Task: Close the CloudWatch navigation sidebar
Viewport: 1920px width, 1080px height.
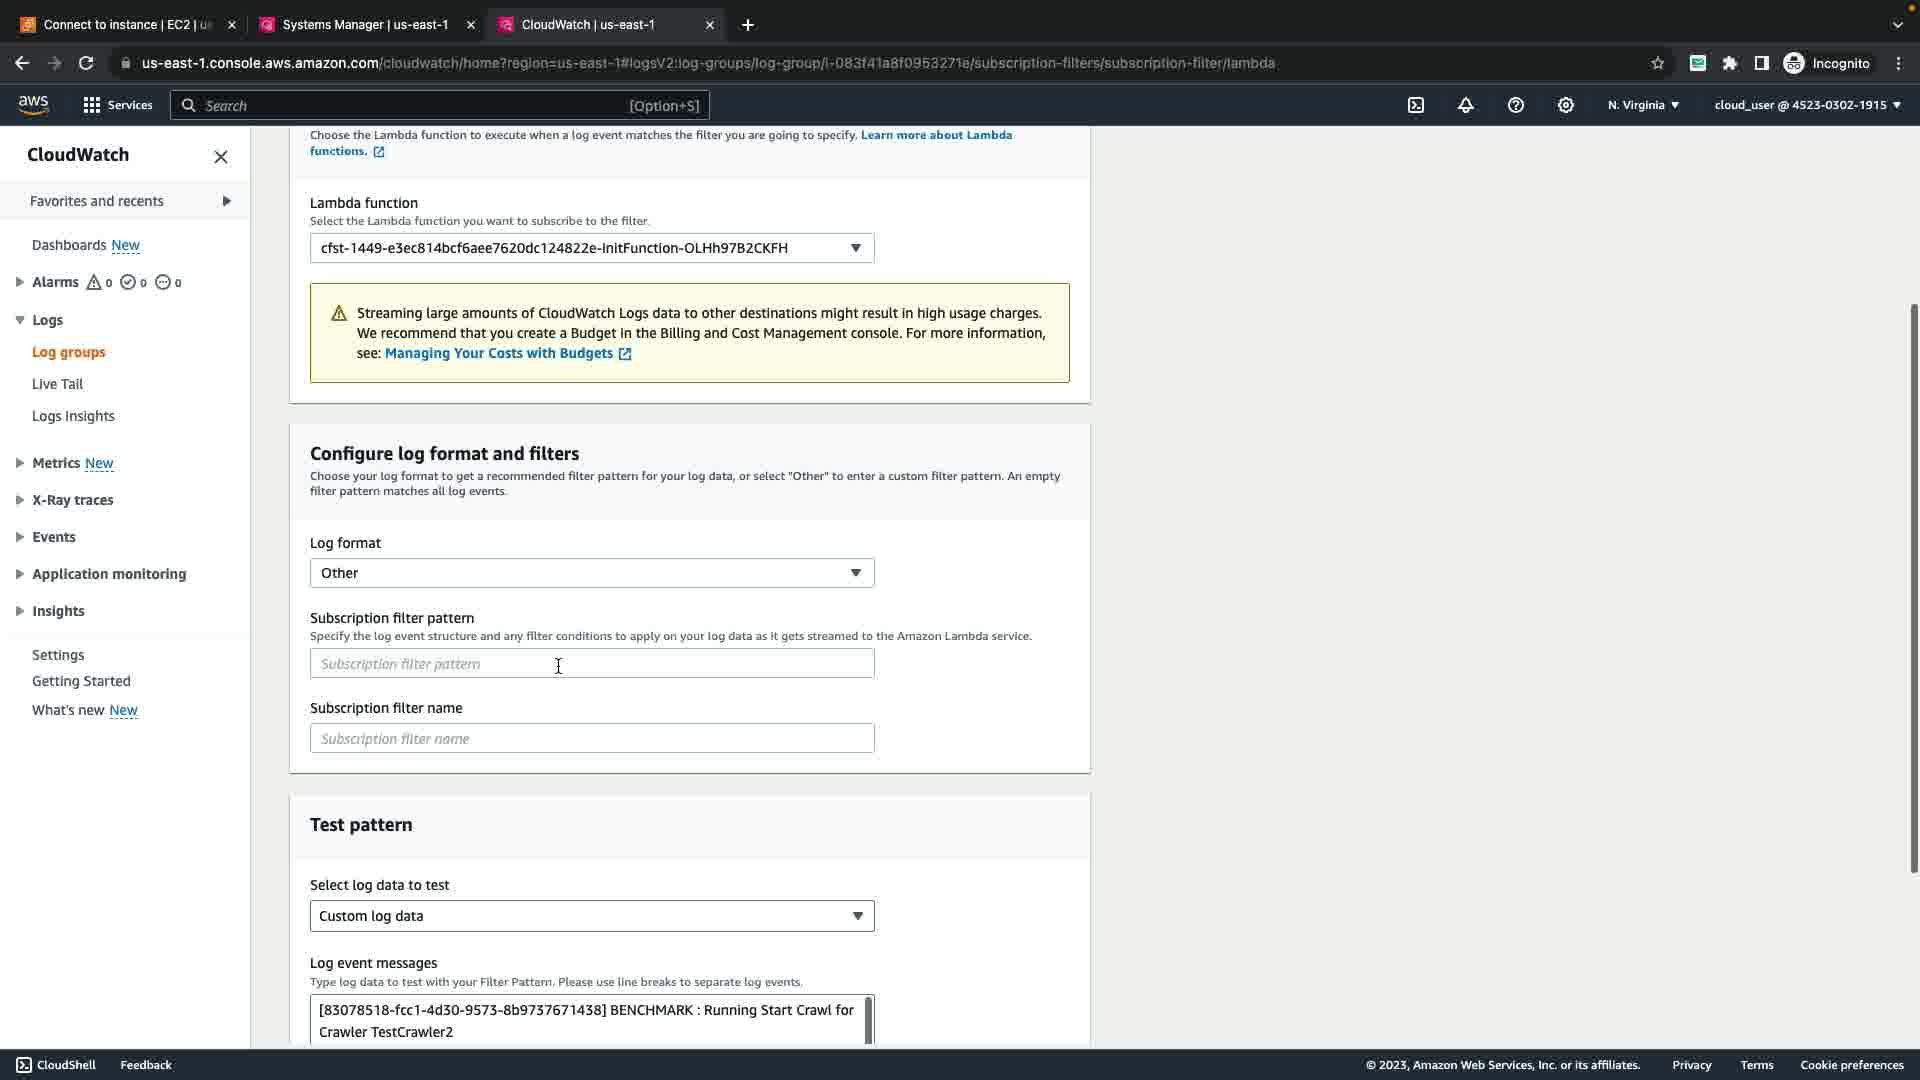Action: [221, 157]
